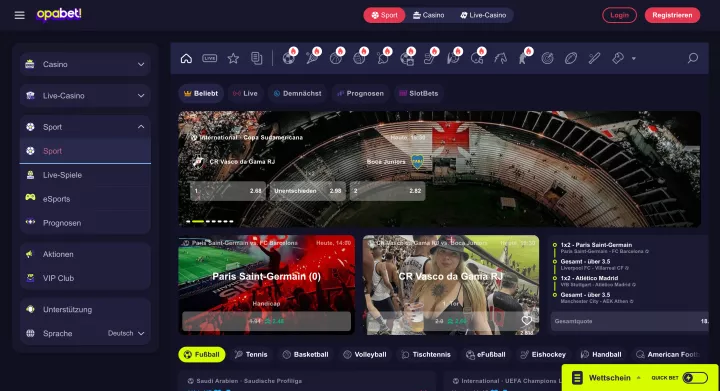Expand more sports toolbar dropdown arrow
Viewport: 720px width, 391px height.
[634, 59]
